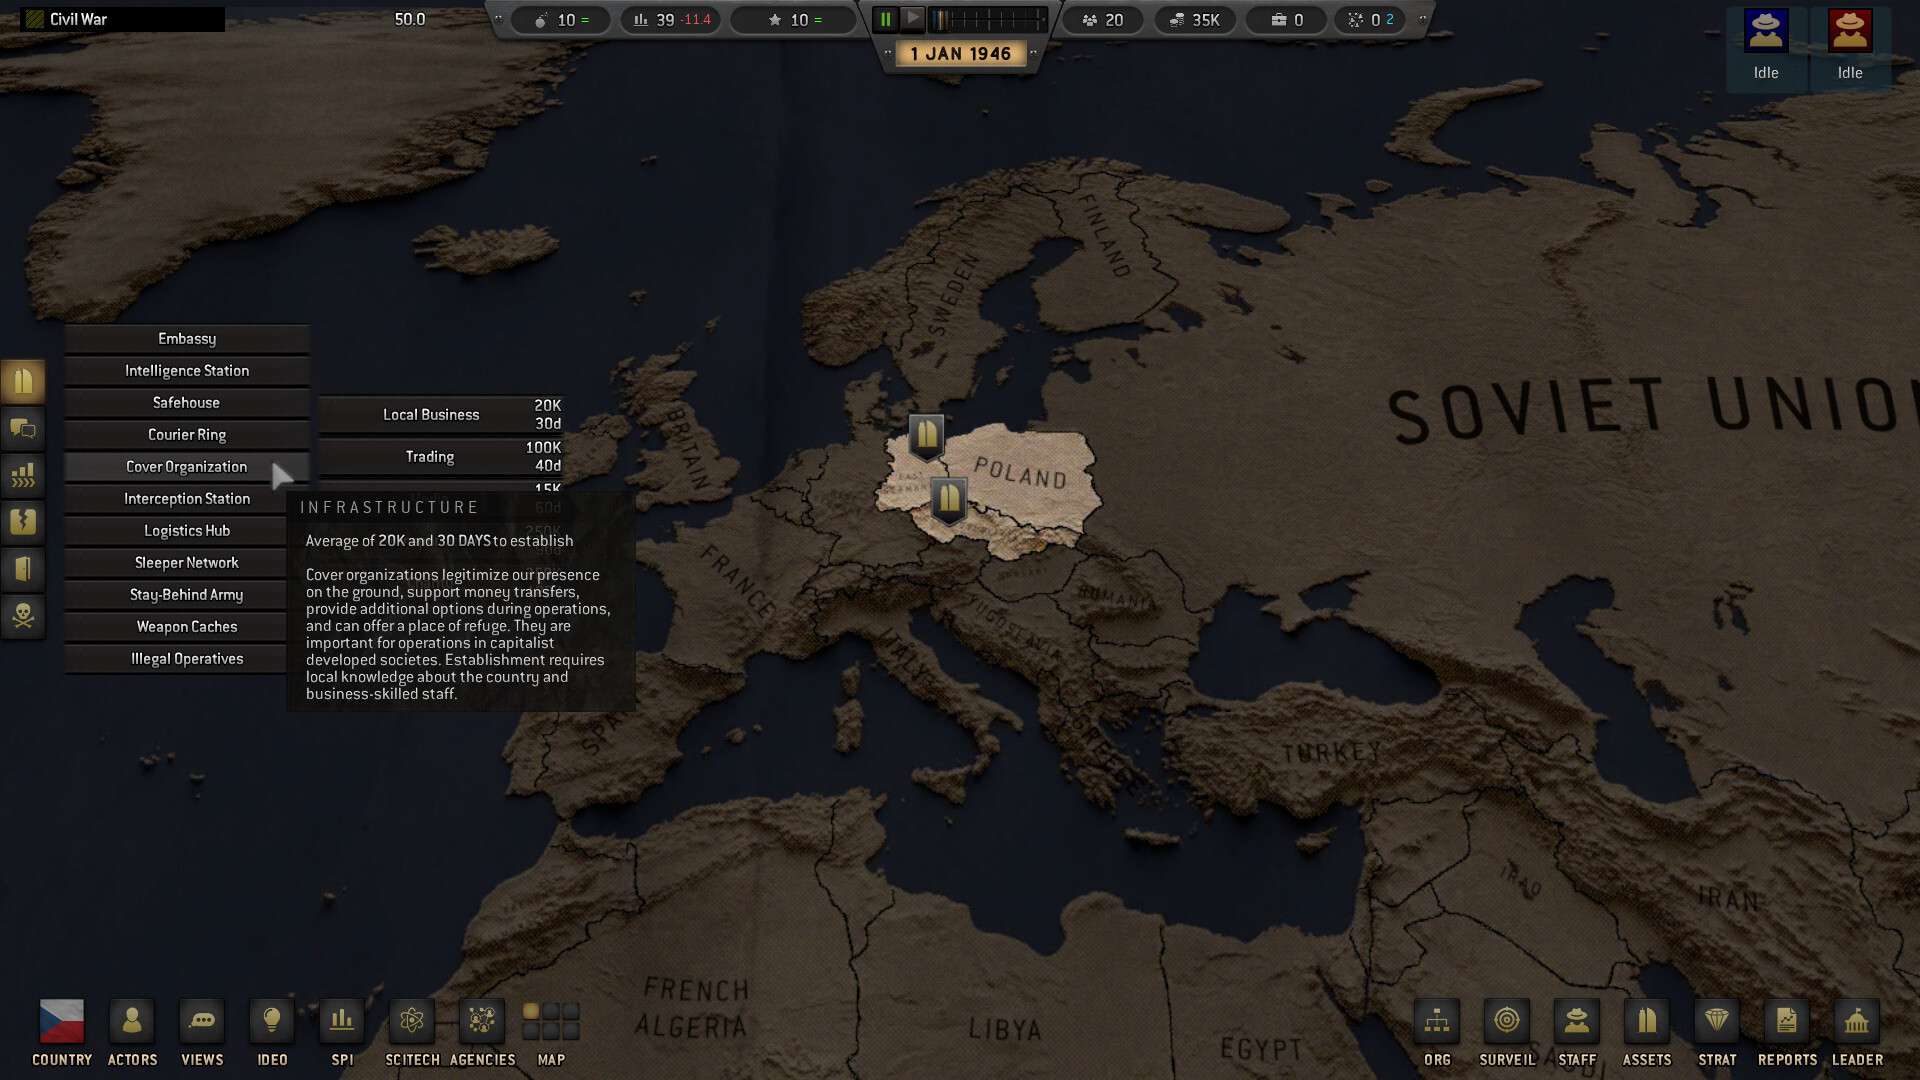Viewport: 1920px width, 1080px height.
Task: Select the rising bars with arrows sidebar icon
Action: (23, 476)
